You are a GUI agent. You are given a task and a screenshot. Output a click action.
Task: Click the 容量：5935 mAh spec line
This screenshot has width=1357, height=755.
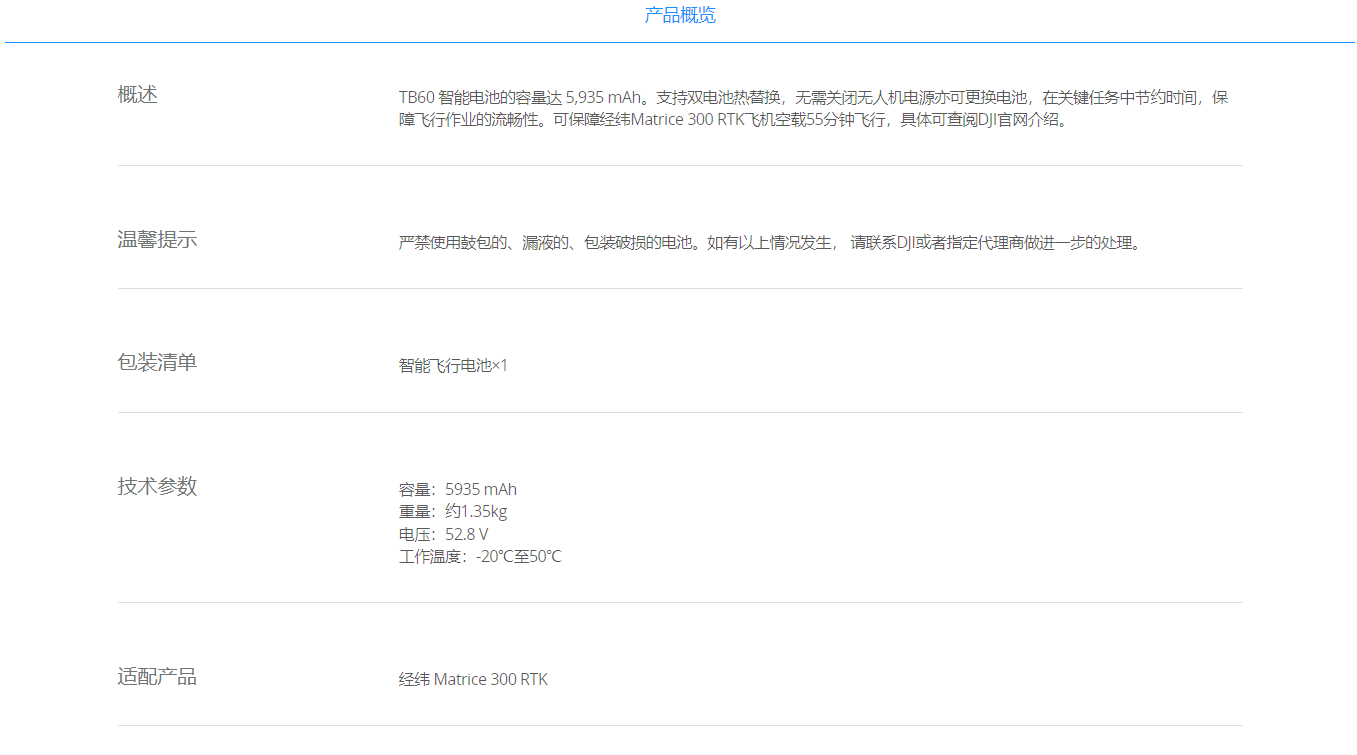point(458,490)
